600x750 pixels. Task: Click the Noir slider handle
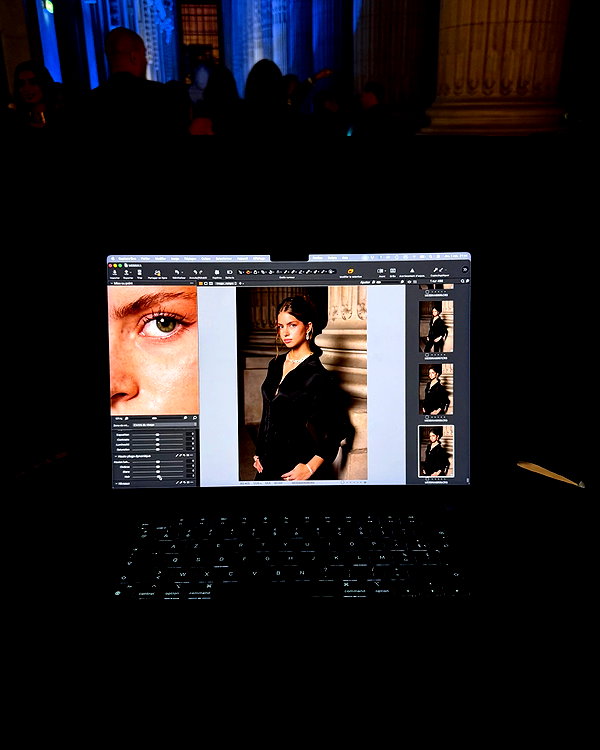[158, 476]
